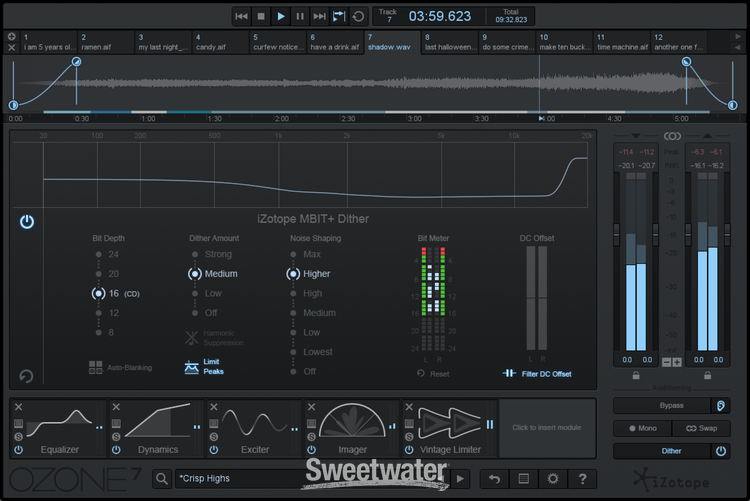Select Low dither amount
This screenshot has width=750, height=501.
click(x=207, y=293)
